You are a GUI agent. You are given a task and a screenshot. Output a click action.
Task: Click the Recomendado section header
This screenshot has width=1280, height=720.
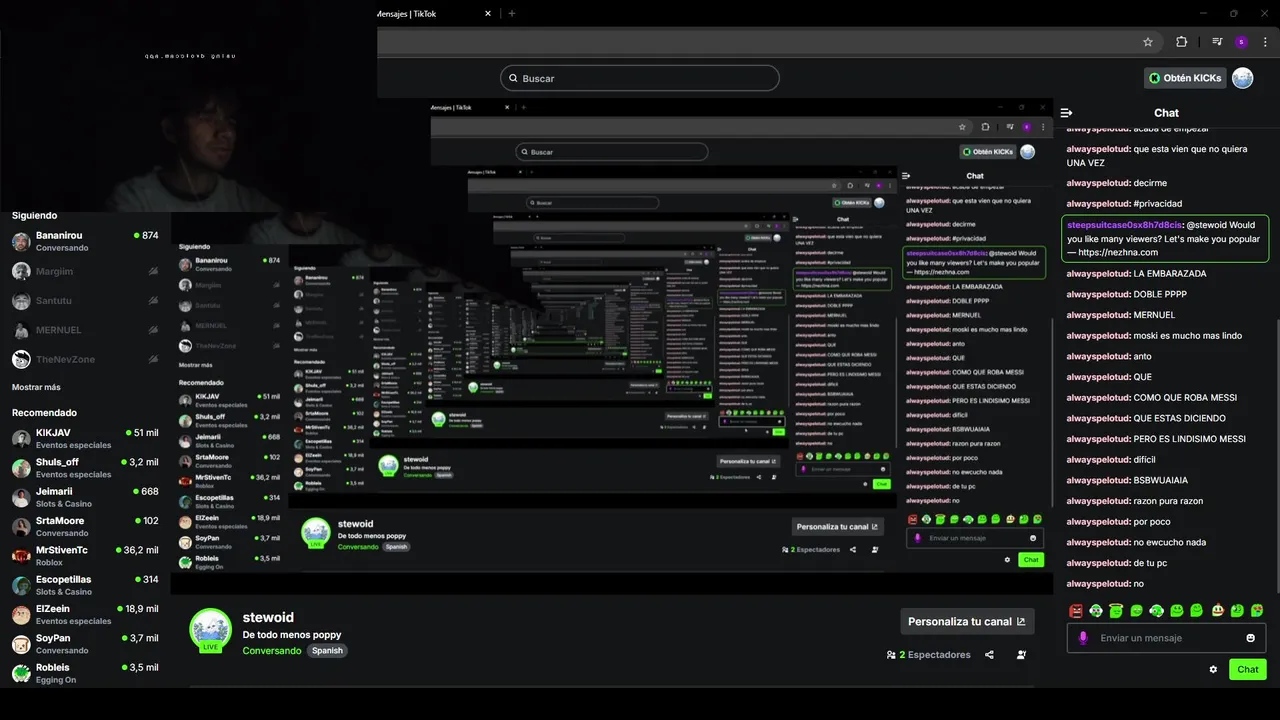point(44,412)
